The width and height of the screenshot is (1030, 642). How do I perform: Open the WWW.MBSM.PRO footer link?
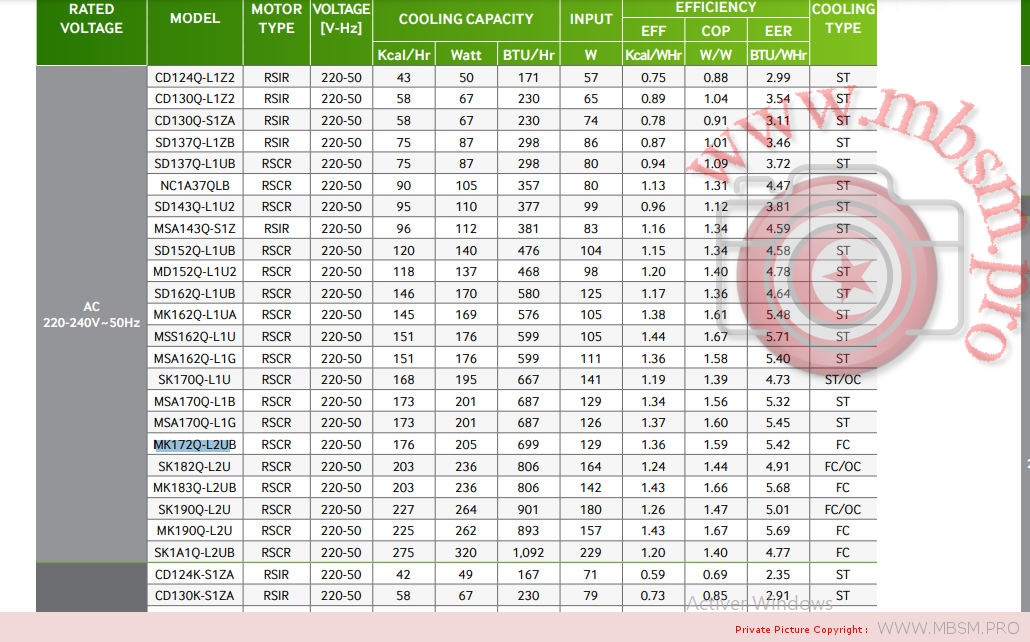pos(947,628)
